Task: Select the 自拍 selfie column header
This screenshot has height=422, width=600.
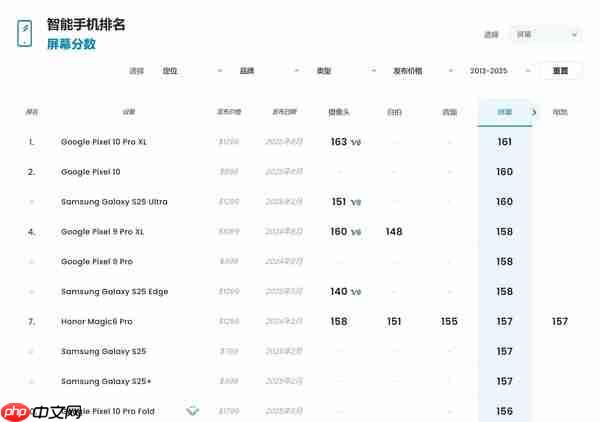Action: [394, 112]
